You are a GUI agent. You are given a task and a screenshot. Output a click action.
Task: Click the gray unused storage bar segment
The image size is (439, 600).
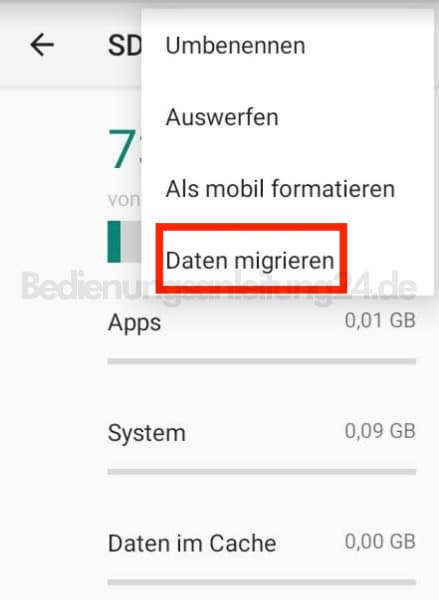(131, 242)
